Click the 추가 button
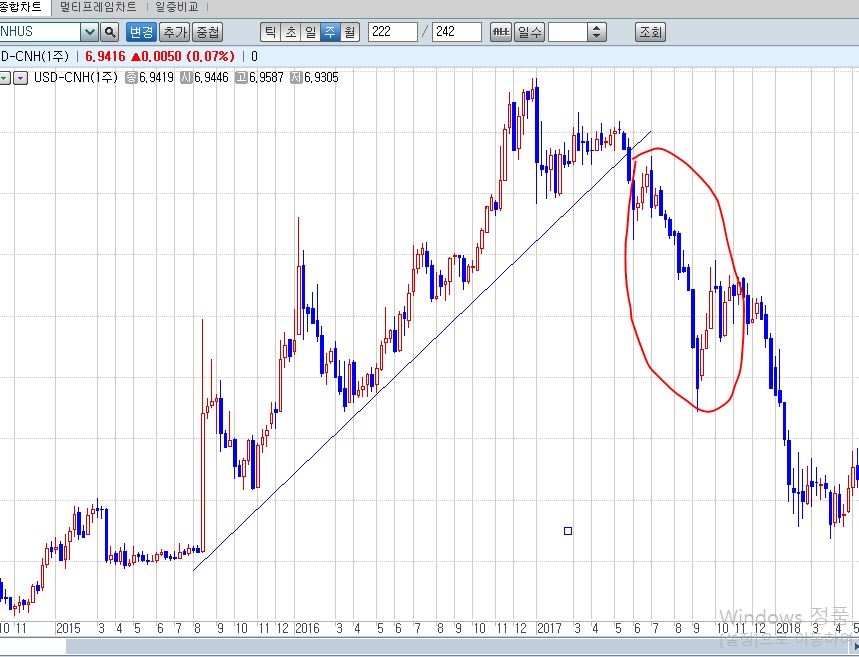 [x=174, y=32]
